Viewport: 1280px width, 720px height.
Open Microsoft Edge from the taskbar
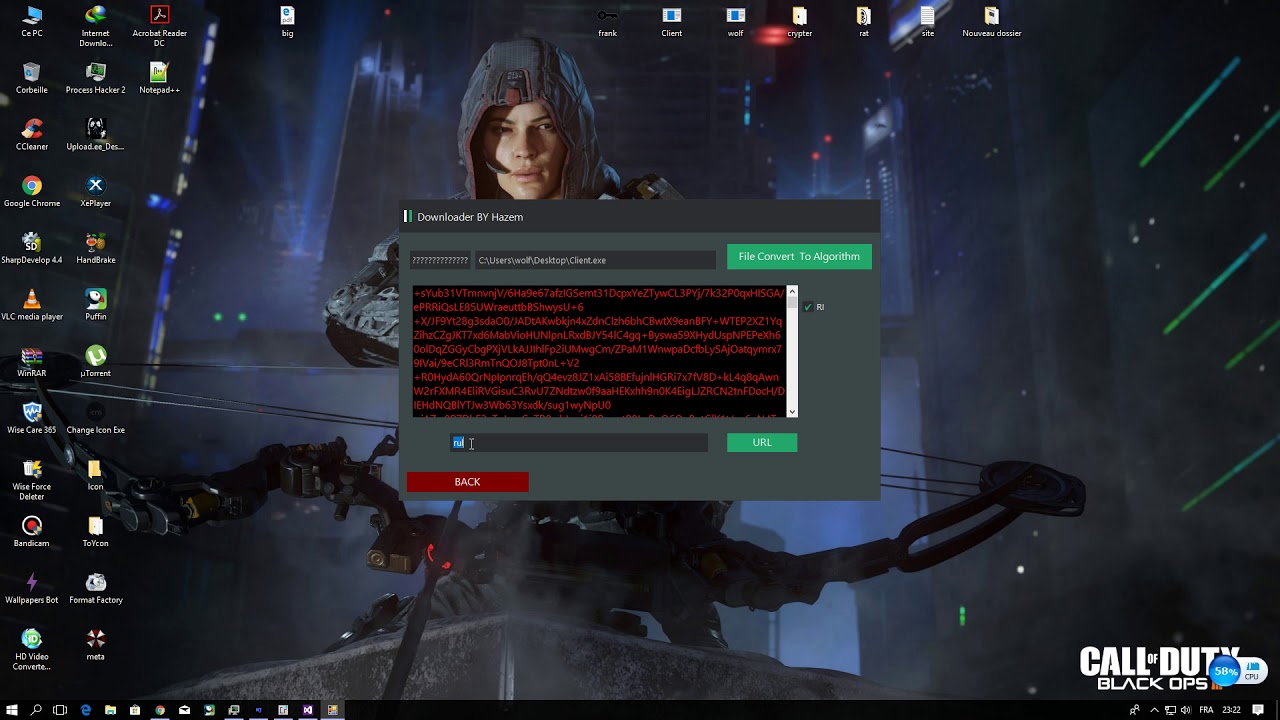85,710
